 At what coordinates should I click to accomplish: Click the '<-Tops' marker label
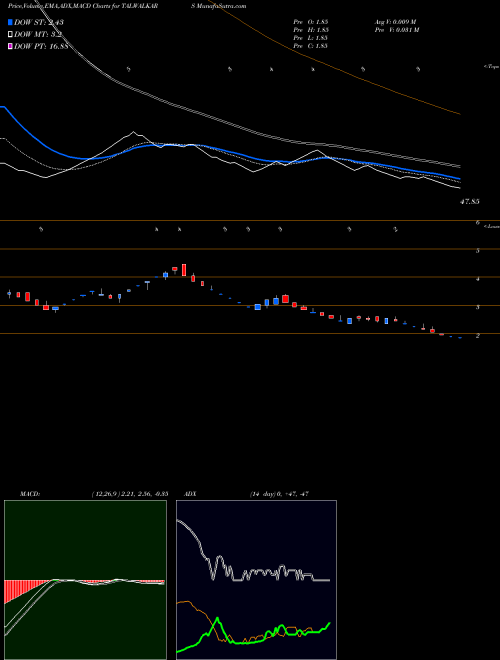pyautogui.click(x=491, y=67)
